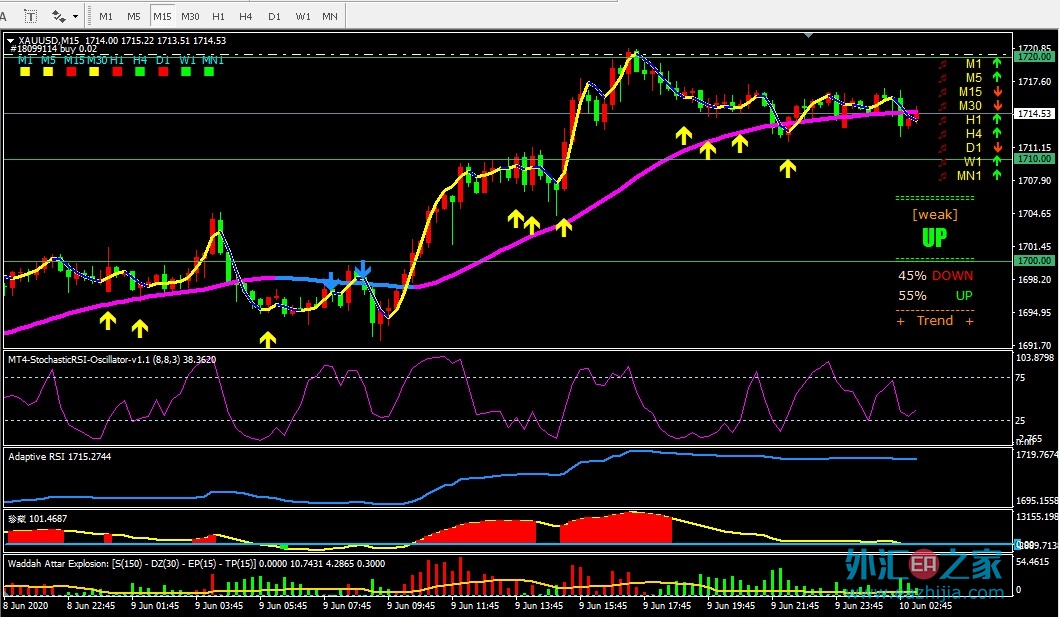This screenshot has width=1060, height=617.
Task: Click the red H1 signal square
Action: pos(117,71)
